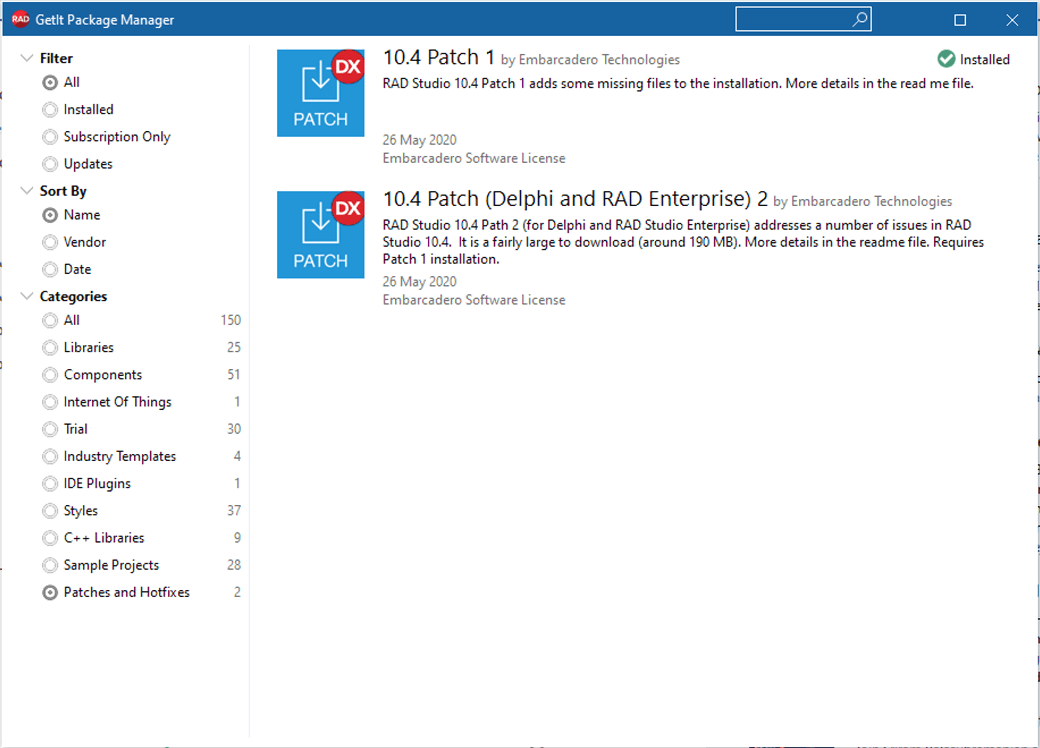Collapse the Categories section

coord(27,296)
